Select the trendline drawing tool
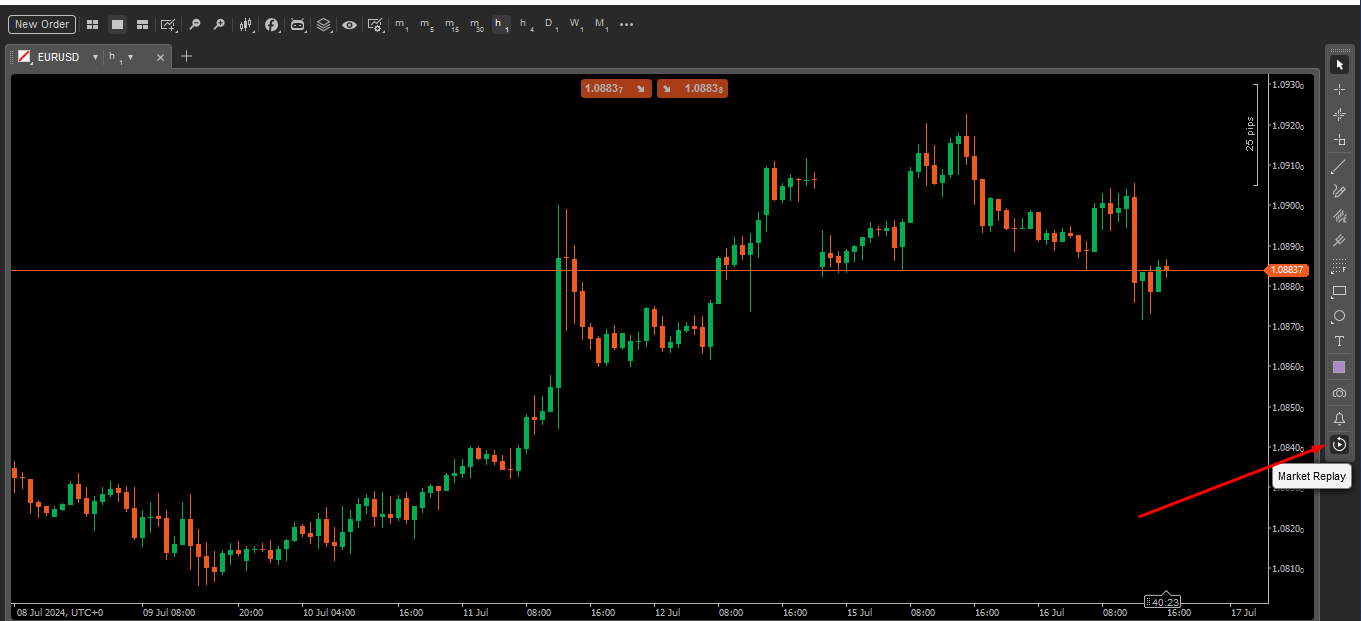The image size is (1361, 621). [1338, 166]
